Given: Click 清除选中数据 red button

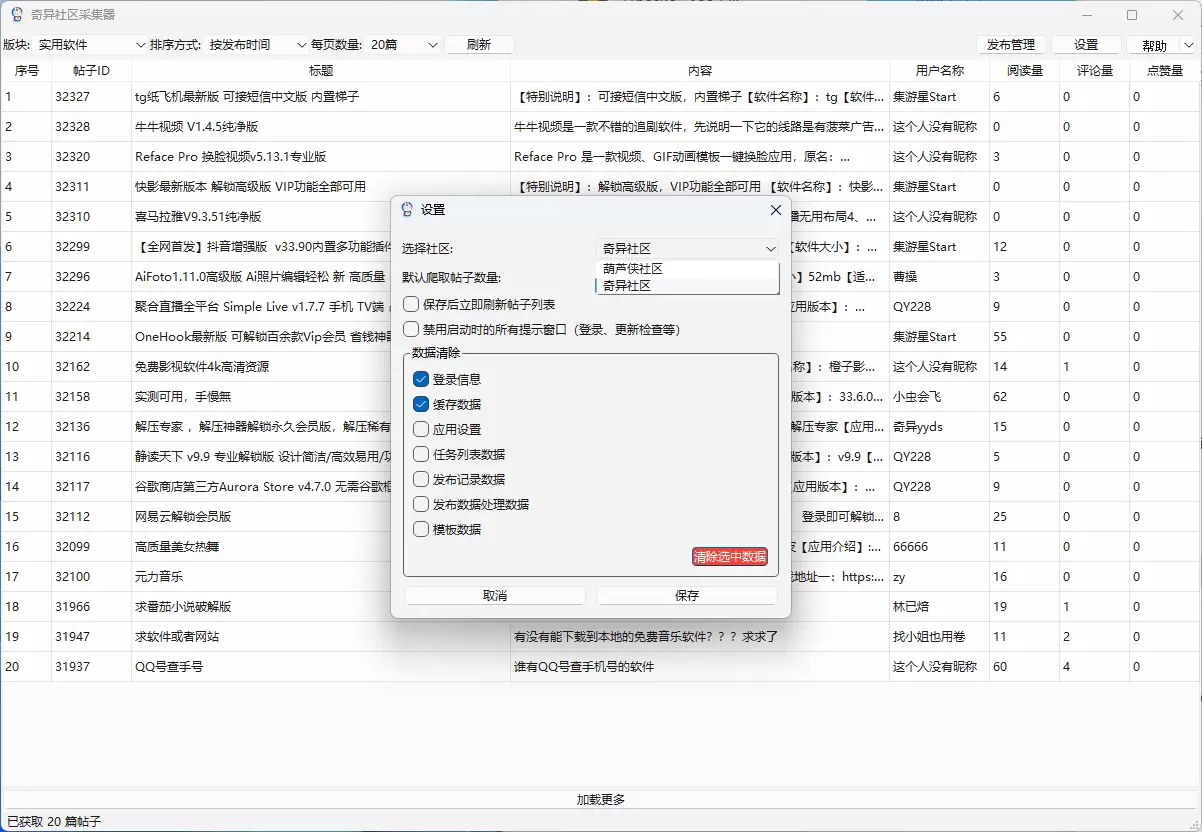Looking at the screenshot, I should [730, 556].
